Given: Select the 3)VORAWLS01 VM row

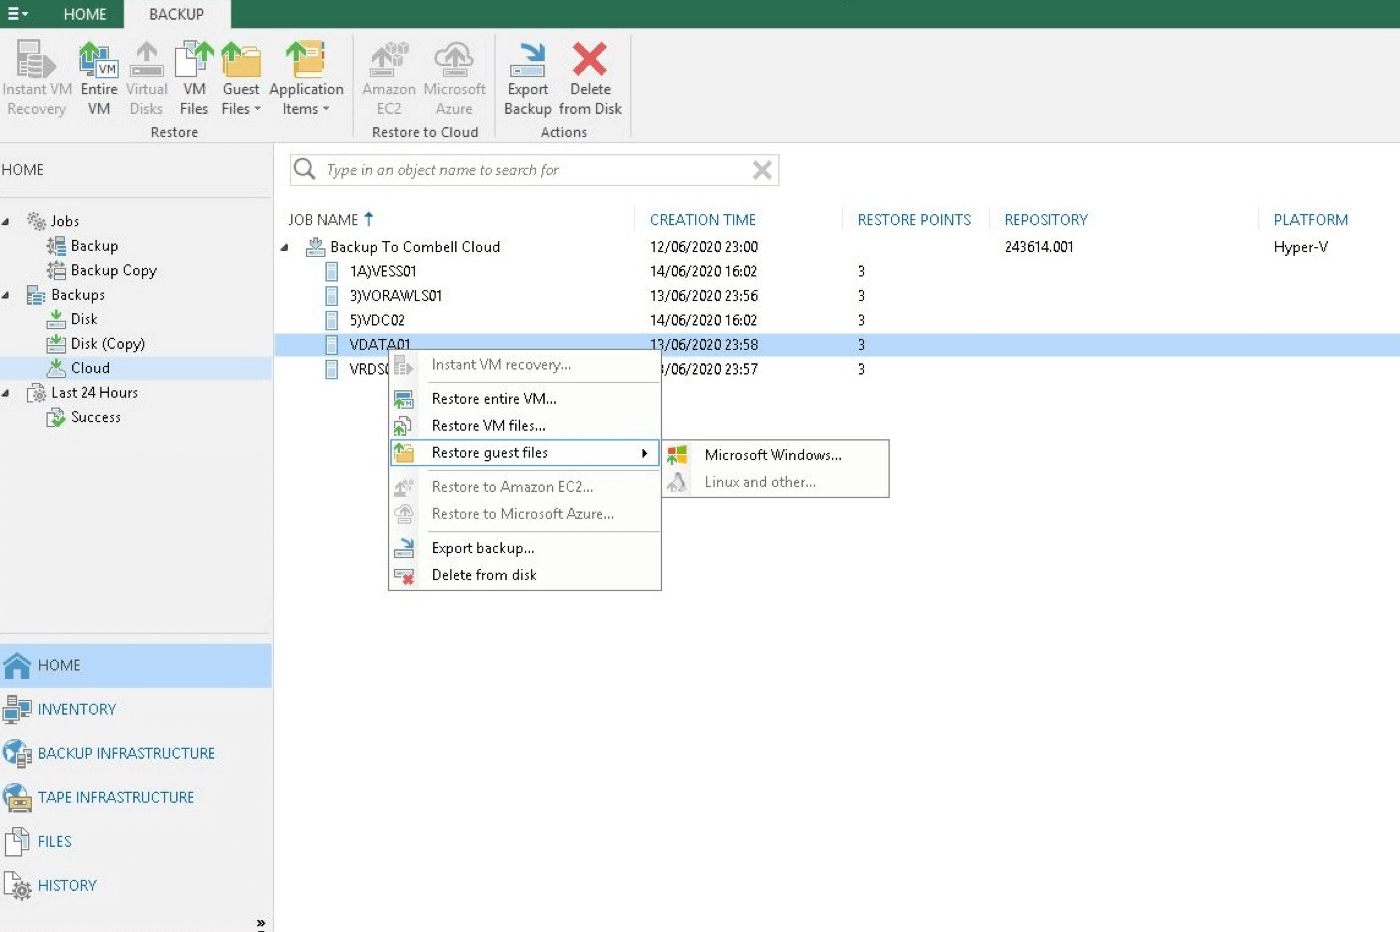Looking at the screenshot, I should pos(838,296).
